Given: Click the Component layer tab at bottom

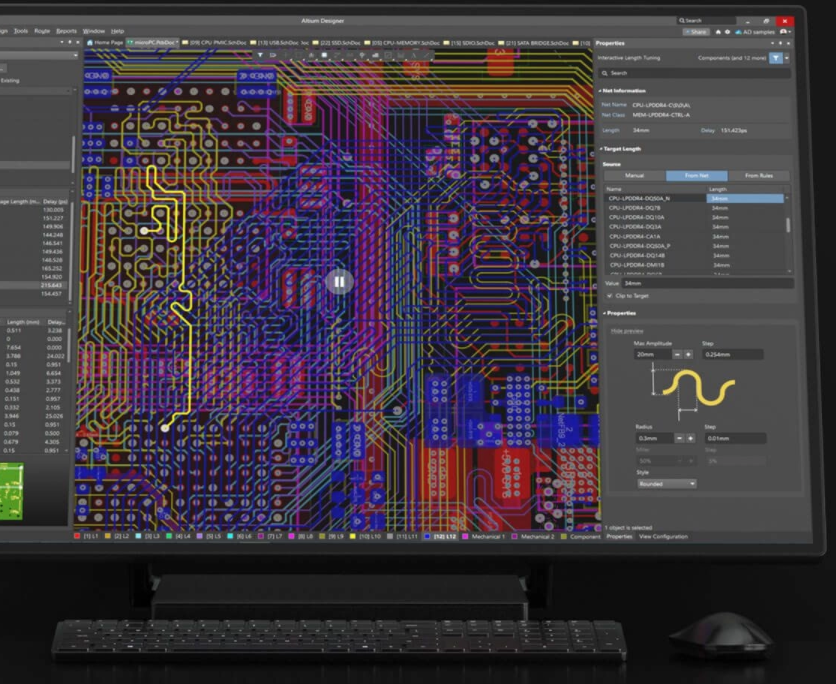Looking at the screenshot, I should pyautogui.click(x=580, y=536).
